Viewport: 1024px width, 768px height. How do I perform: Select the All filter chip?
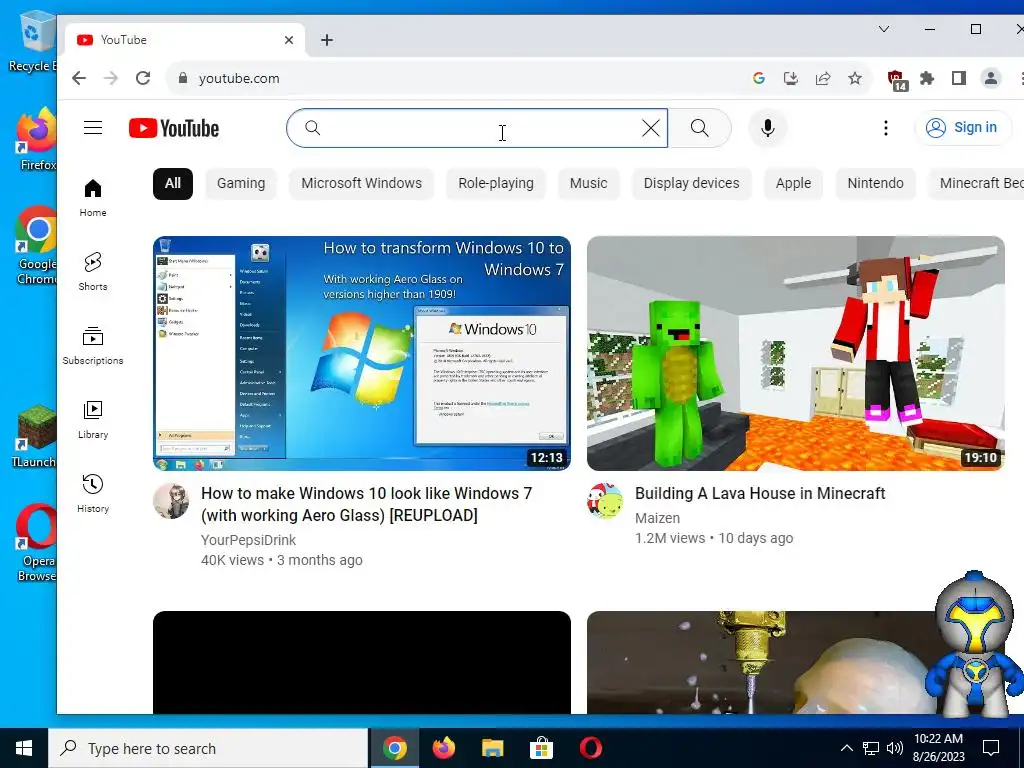(172, 184)
